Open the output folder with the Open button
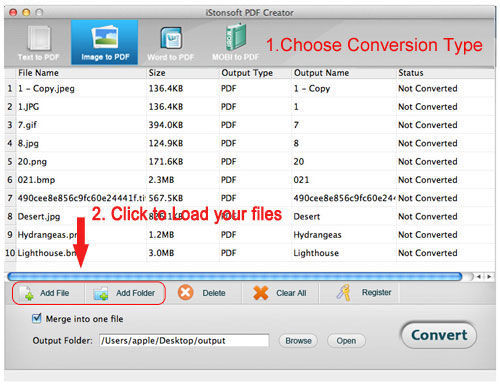 (346, 341)
